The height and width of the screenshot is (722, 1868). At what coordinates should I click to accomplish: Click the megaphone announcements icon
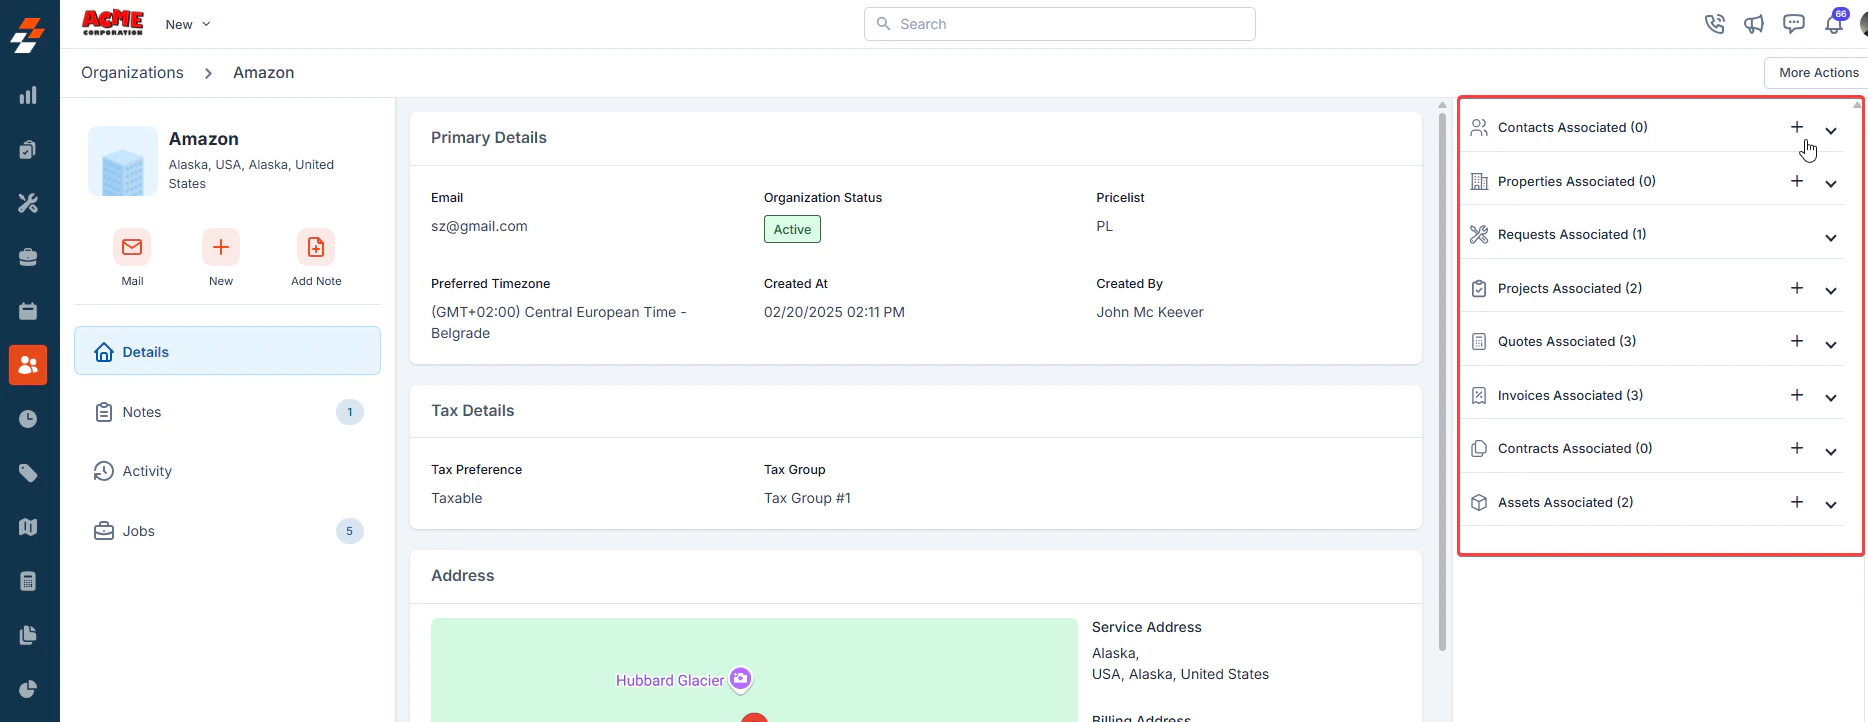click(1754, 24)
